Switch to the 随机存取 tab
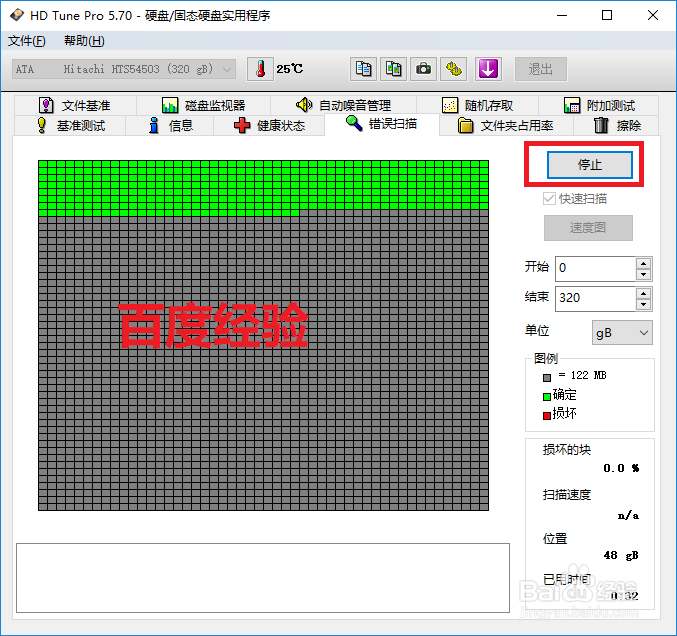 pyautogui.click(x=478, y=105)
